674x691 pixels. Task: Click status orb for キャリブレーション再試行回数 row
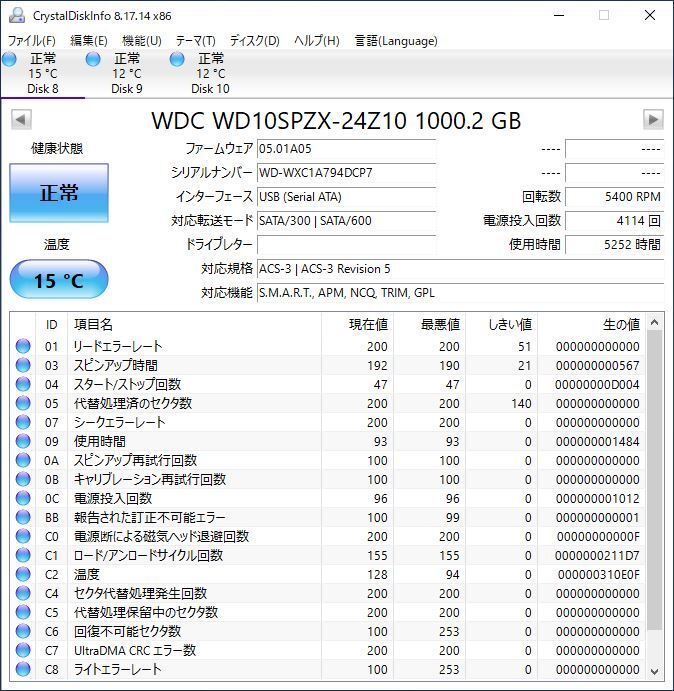[23, 479]
